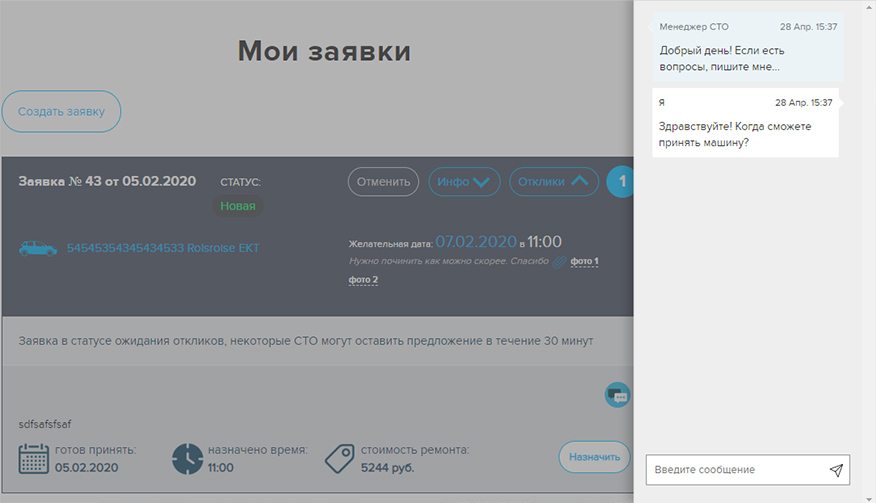Click the clock icon near 'назначено время'
This screenshot has width=876, height=503.
(187, 459)
